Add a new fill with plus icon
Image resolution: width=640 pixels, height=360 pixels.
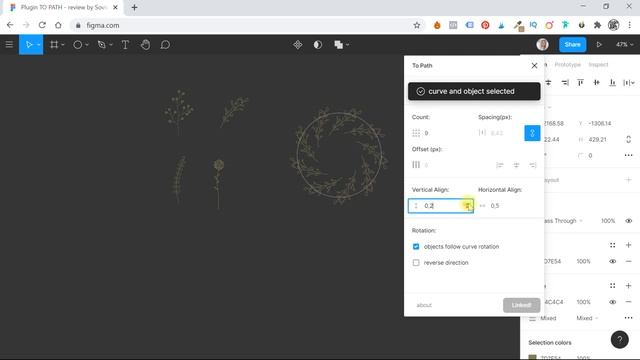click(629, 245)
